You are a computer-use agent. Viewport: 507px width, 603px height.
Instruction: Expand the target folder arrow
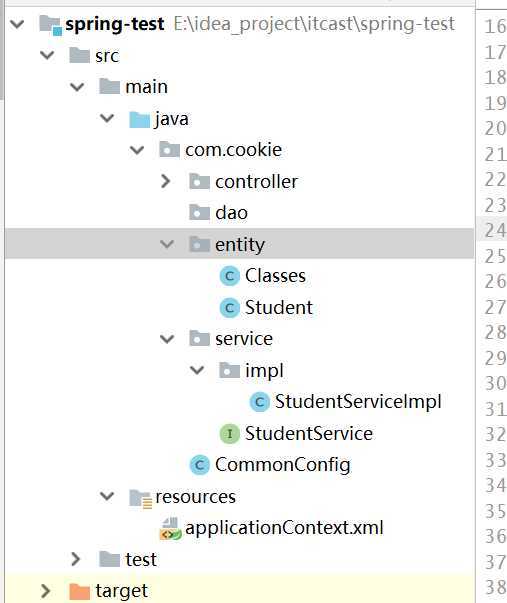point(46,591)
